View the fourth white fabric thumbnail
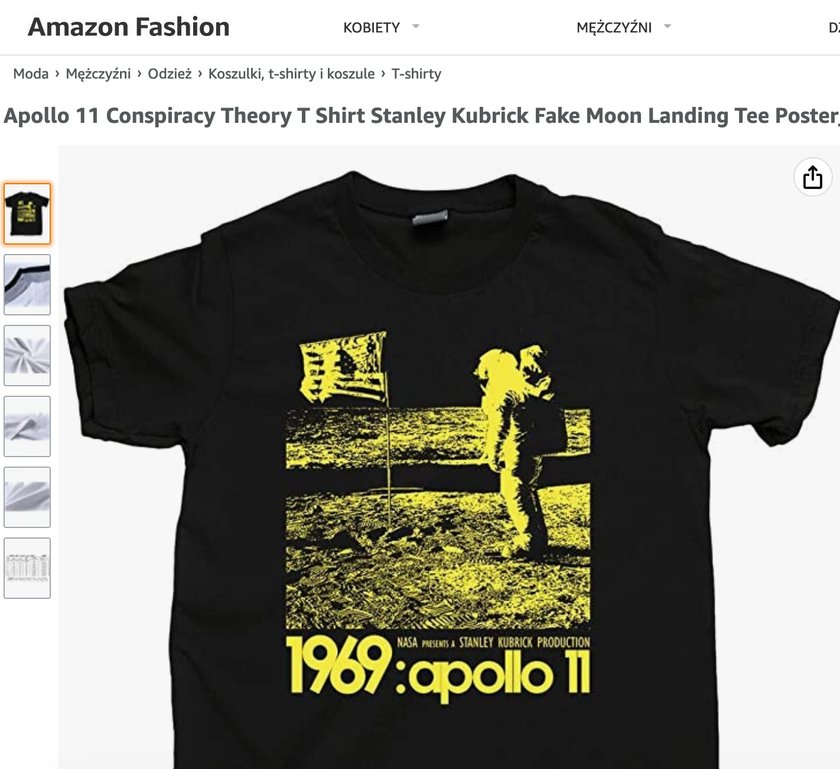The width and height of the screenshot is (840, 769). point(27,427)
